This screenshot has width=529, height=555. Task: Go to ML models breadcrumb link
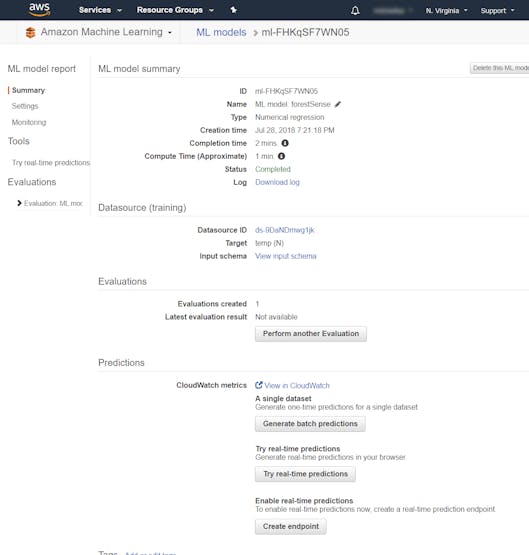click(221, 32)
